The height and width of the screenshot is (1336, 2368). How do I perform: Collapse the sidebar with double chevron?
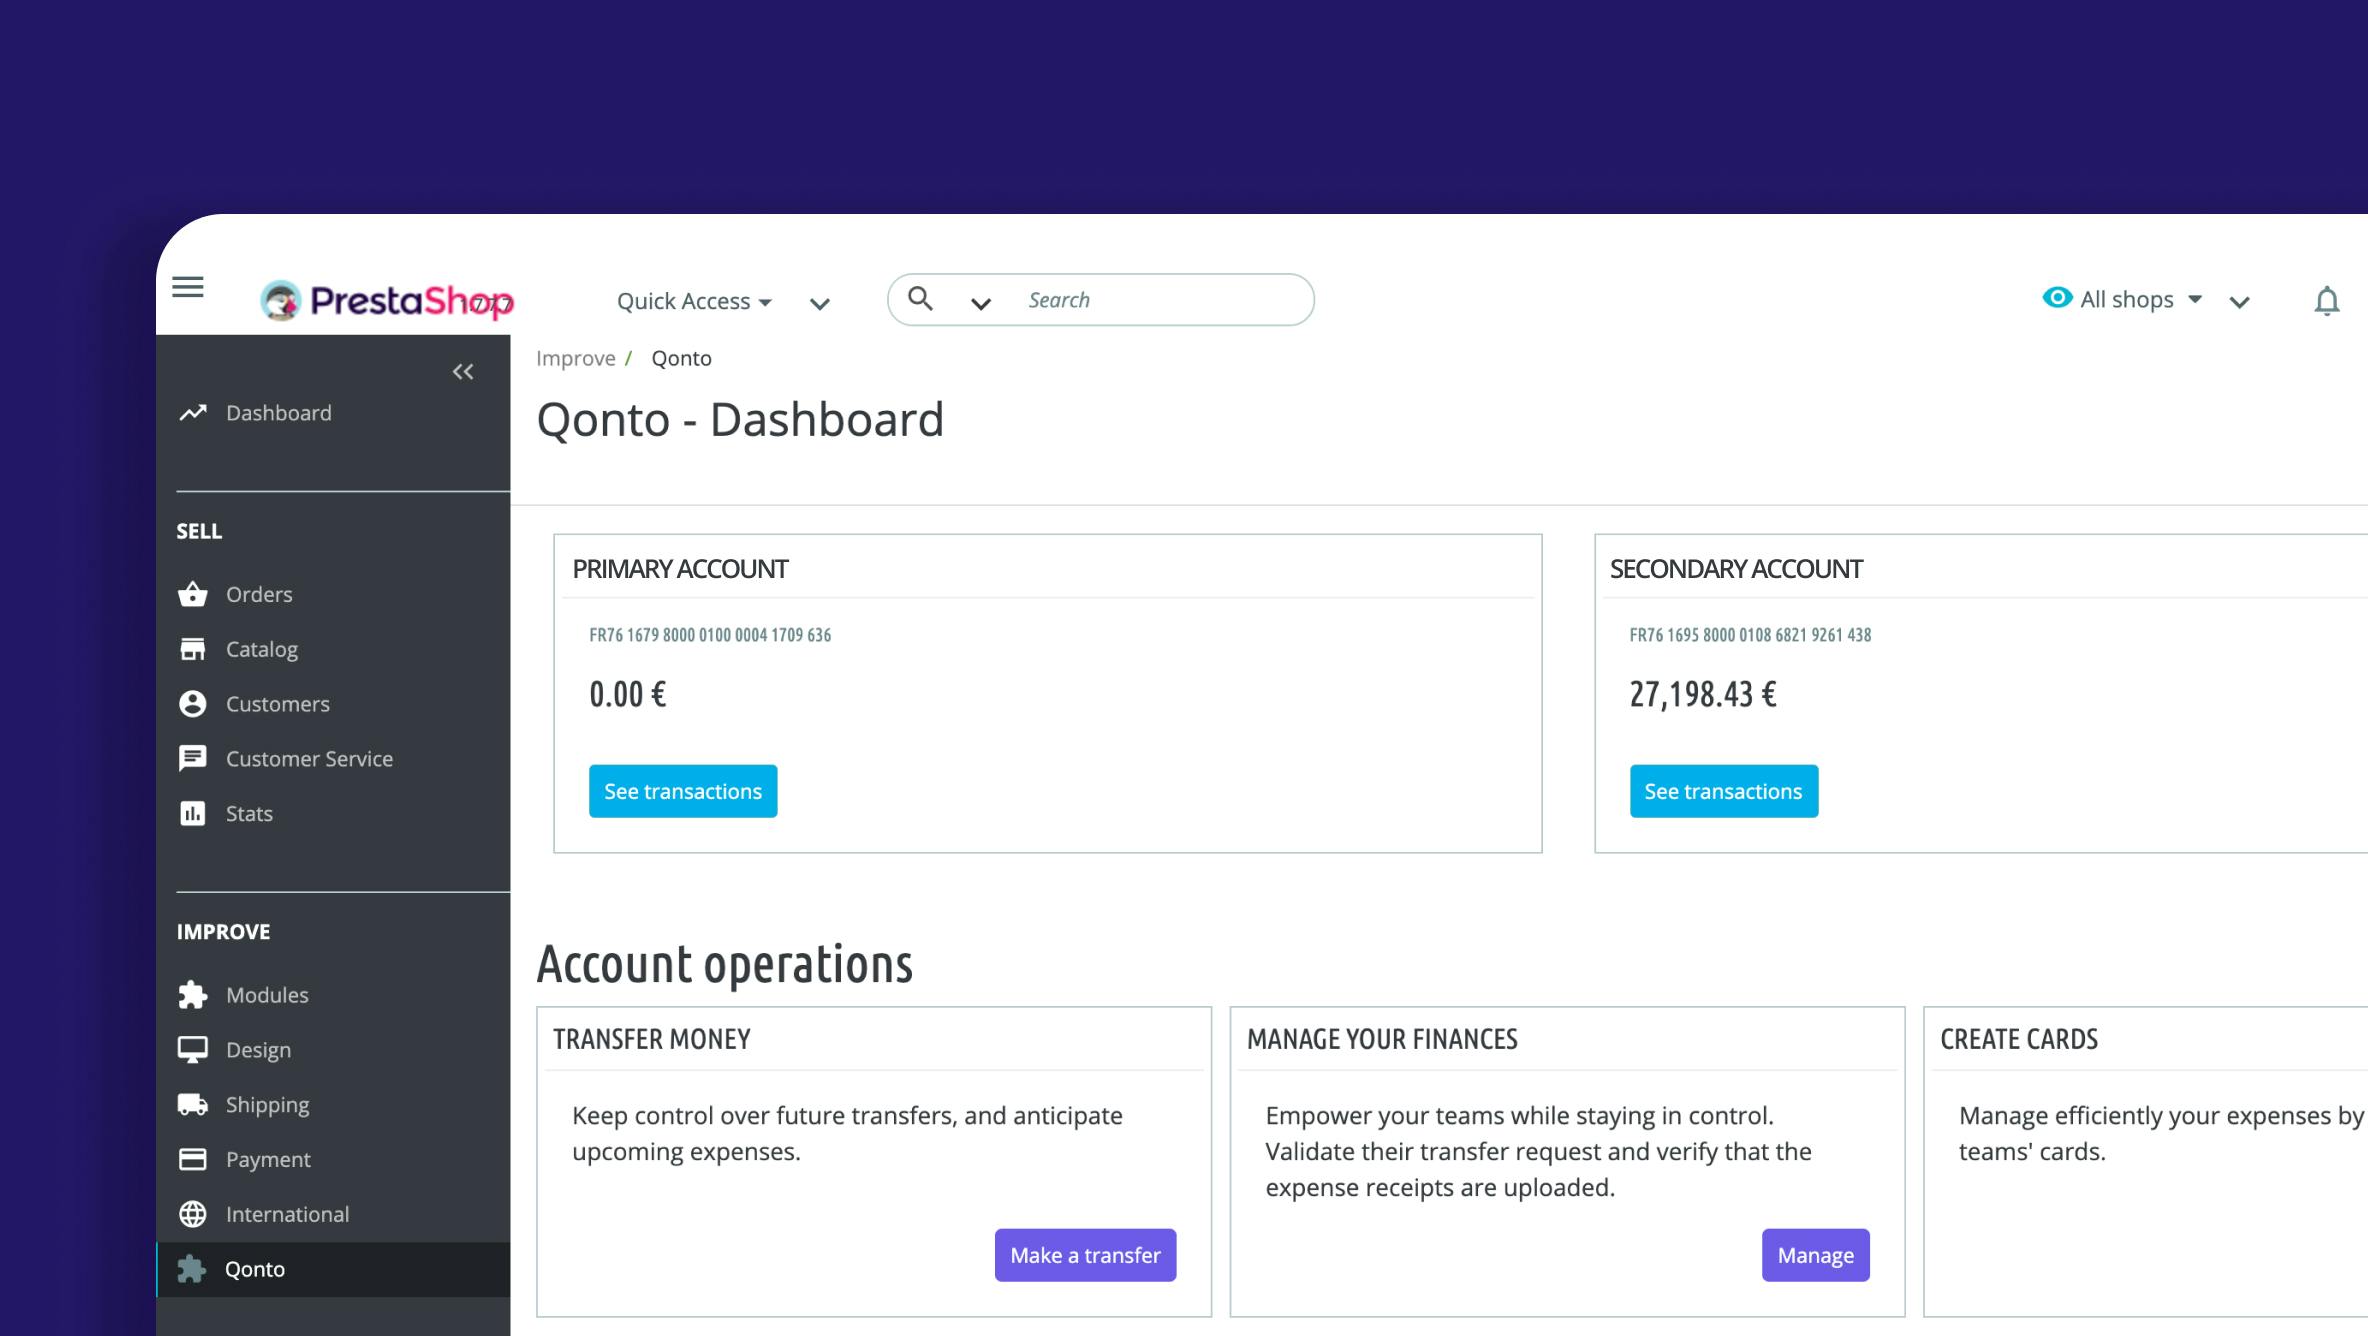(463, 372)
